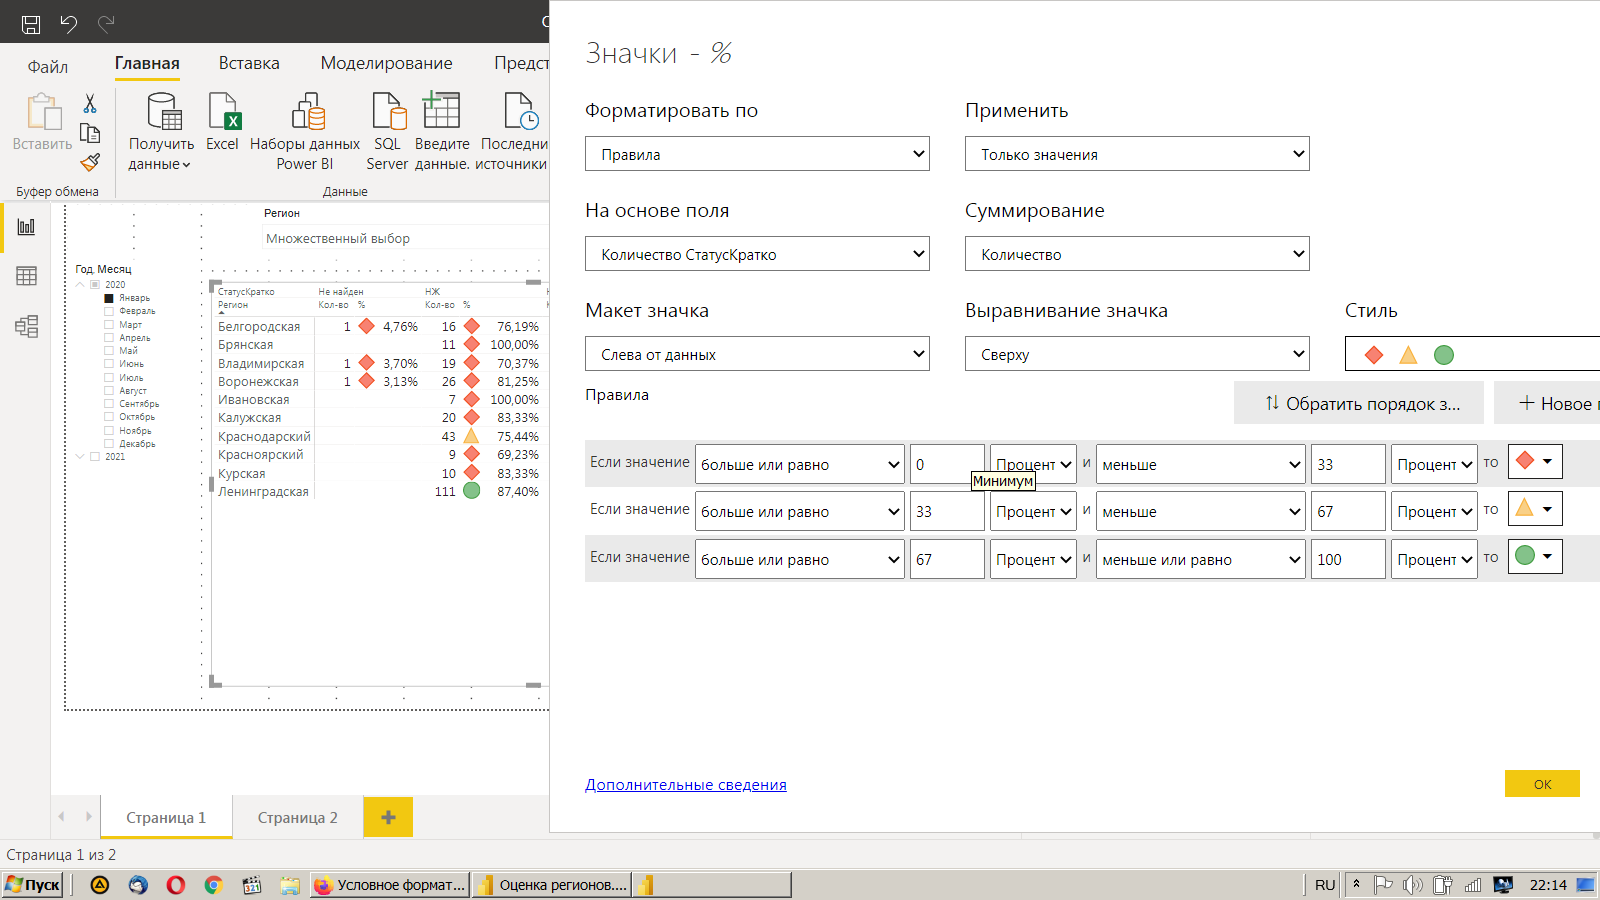
Task: Click second rule maximum value field 67
Action: tap(1348, 511)
